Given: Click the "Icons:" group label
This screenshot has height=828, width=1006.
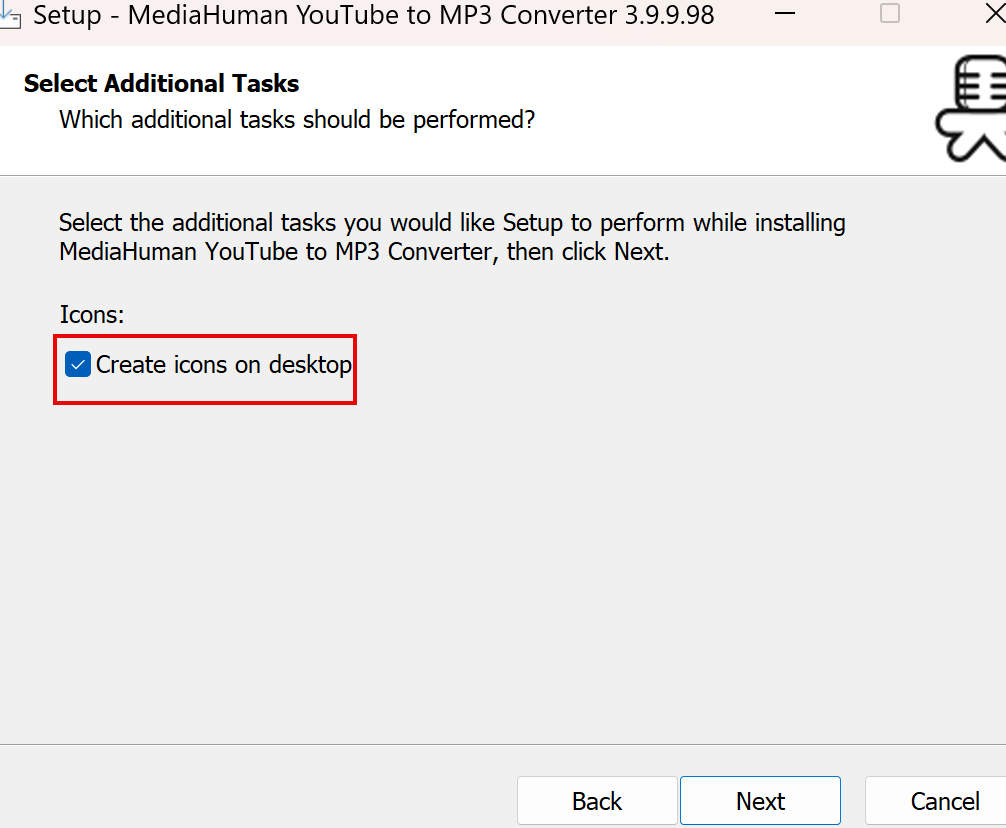Looking at the screenshot, I should (92, 314).
